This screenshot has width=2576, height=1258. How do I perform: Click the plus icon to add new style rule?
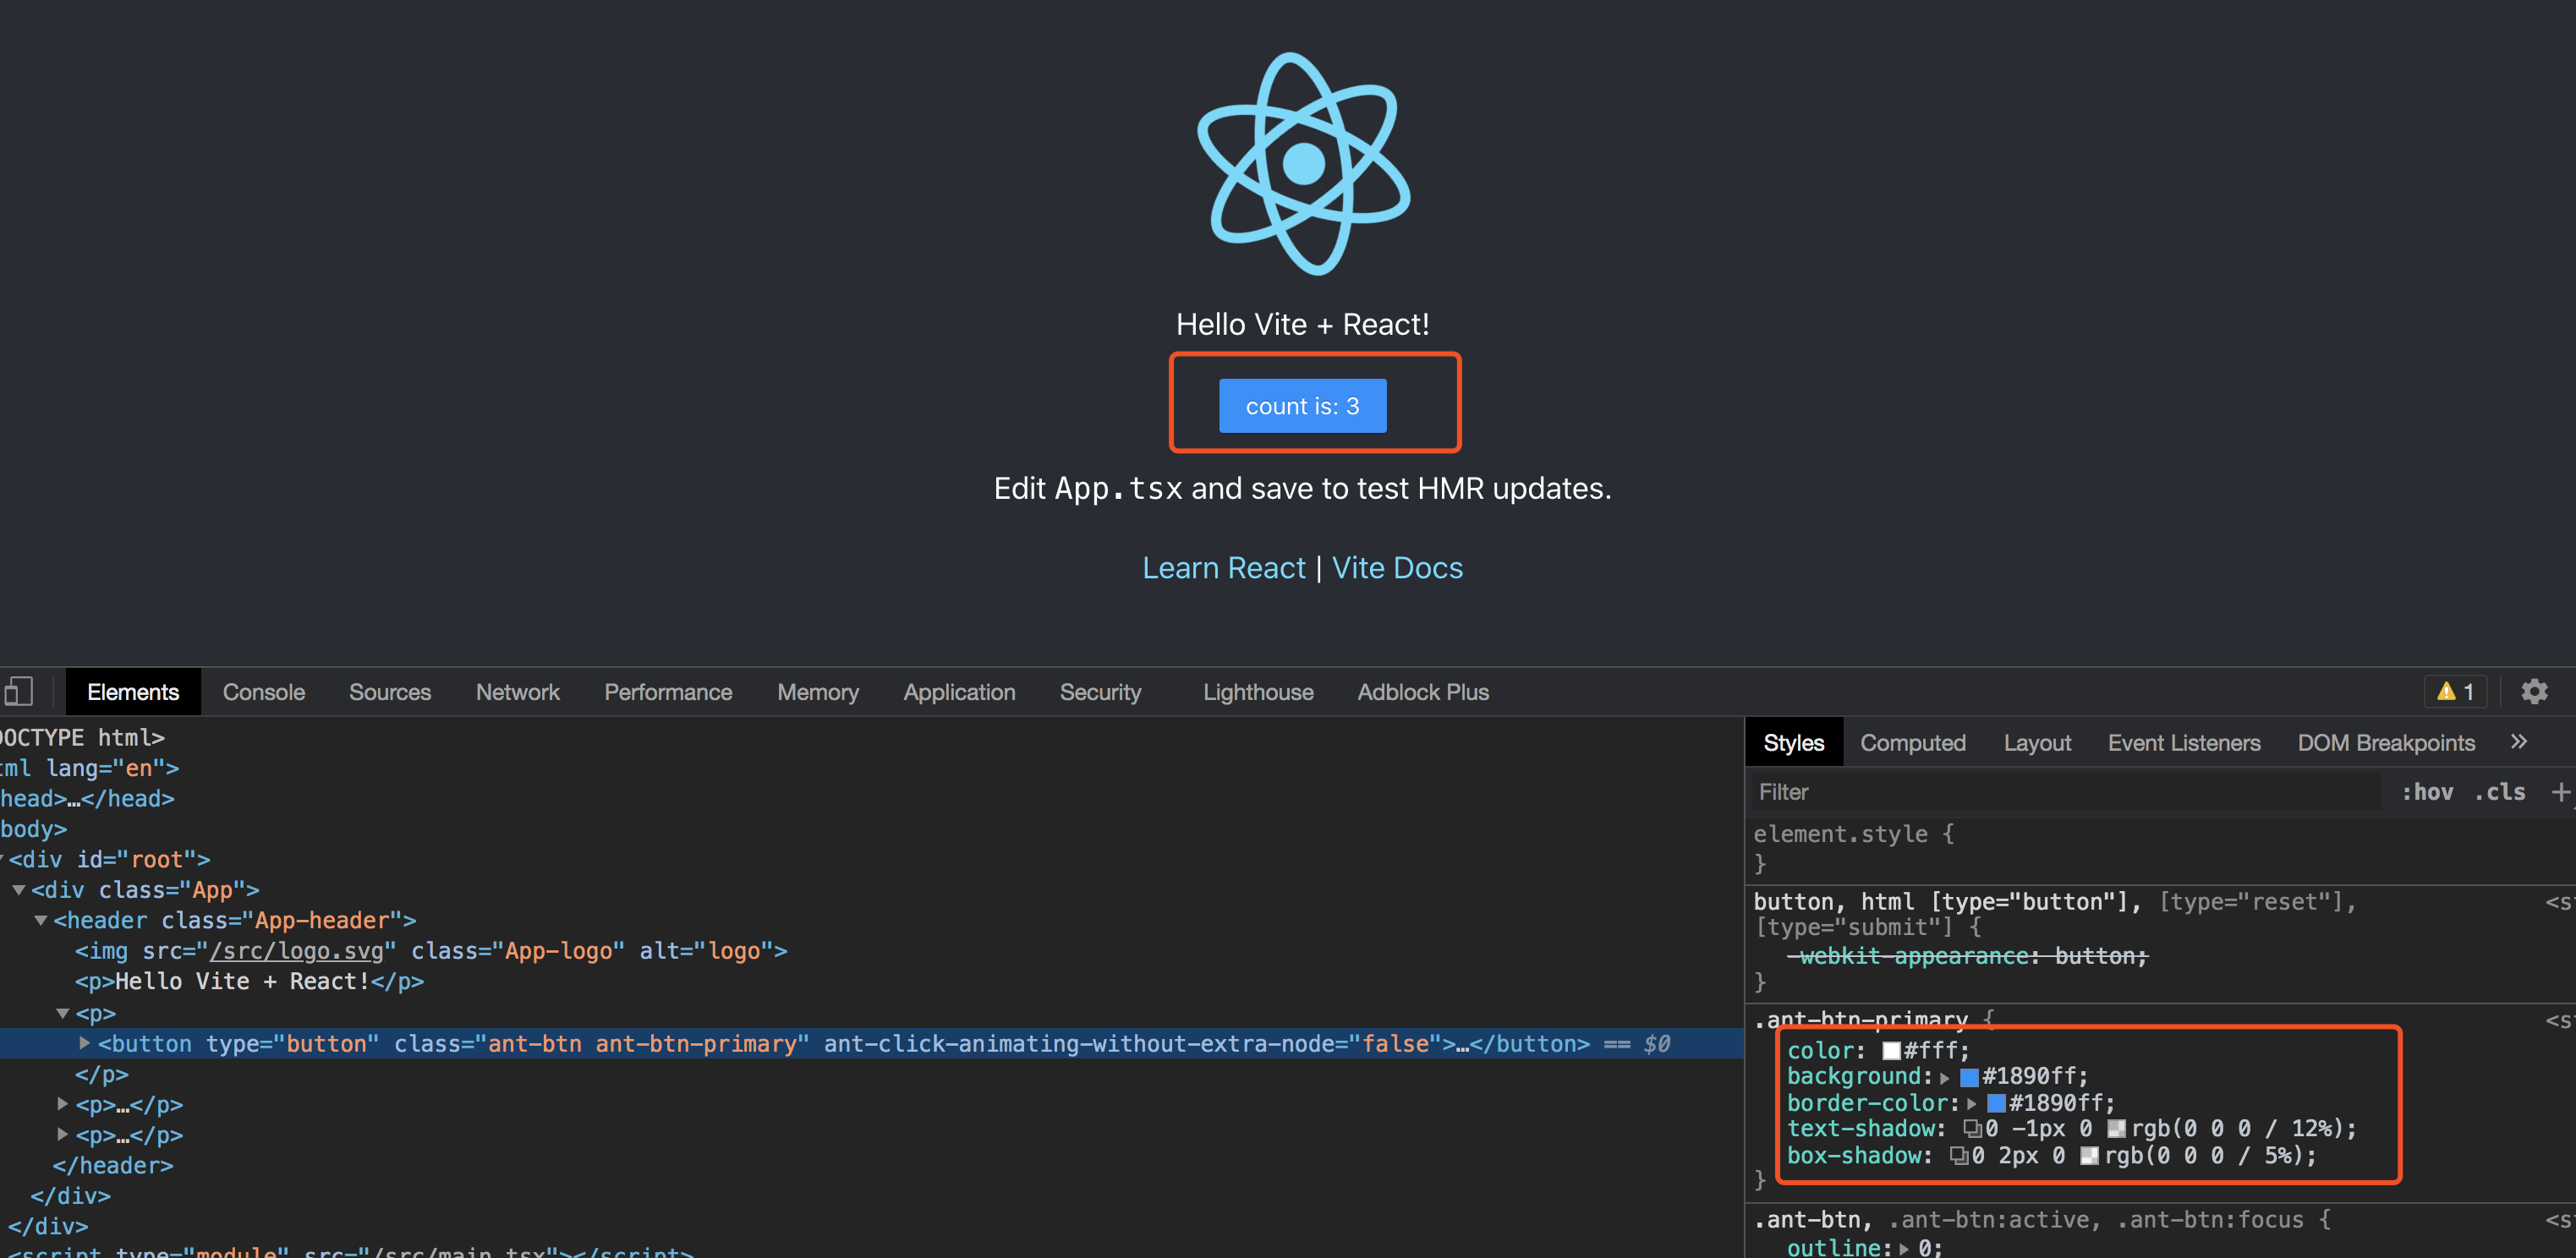click(2564, 792)
